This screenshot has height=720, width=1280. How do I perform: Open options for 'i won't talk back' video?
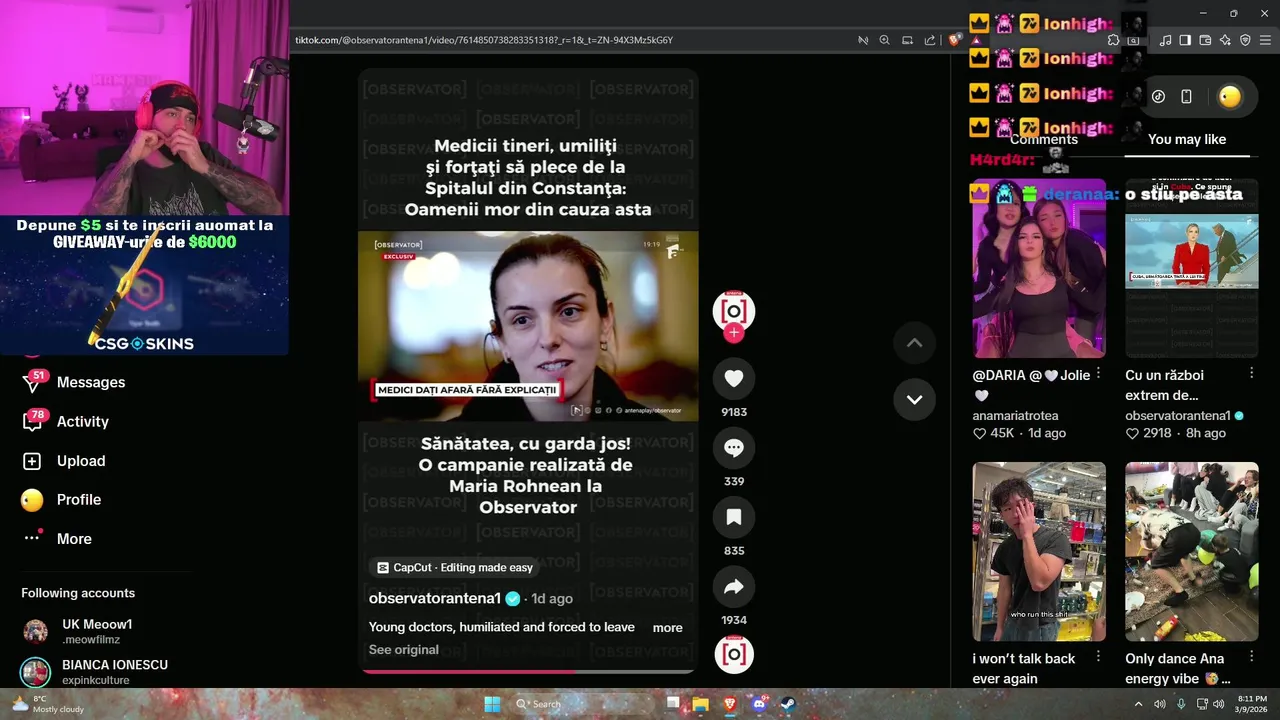click(x=1098, y=657)
